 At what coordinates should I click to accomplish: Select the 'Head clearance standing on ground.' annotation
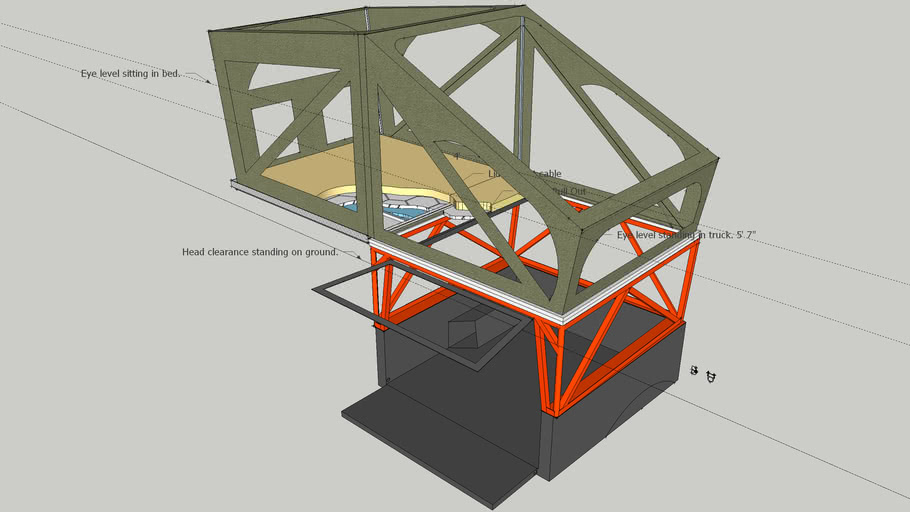[259, 252]
